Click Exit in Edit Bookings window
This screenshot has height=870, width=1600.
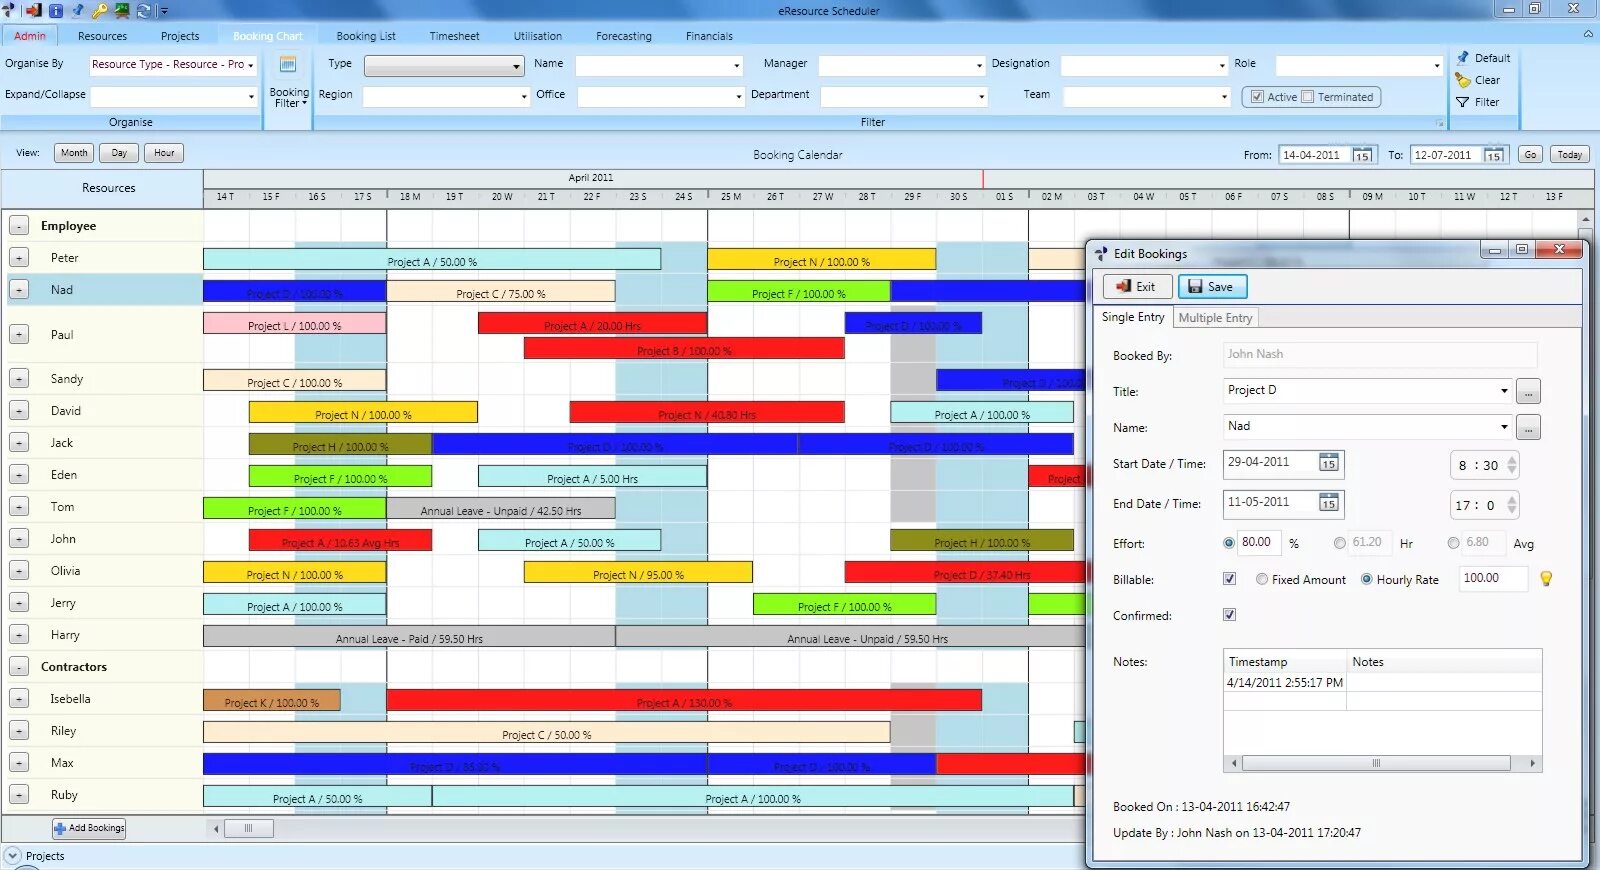pos(1137,287)
